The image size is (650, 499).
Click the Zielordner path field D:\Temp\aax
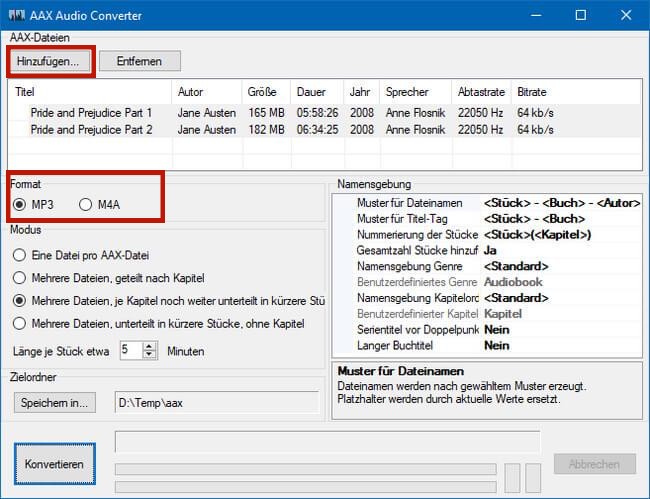[x=216, y=402]
